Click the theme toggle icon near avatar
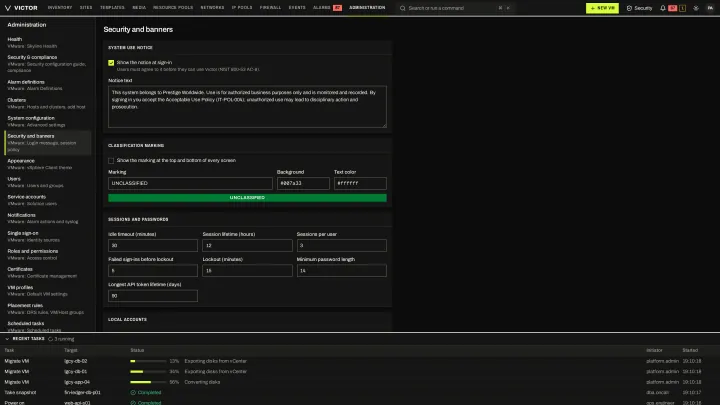 click(x=696, y=8)
